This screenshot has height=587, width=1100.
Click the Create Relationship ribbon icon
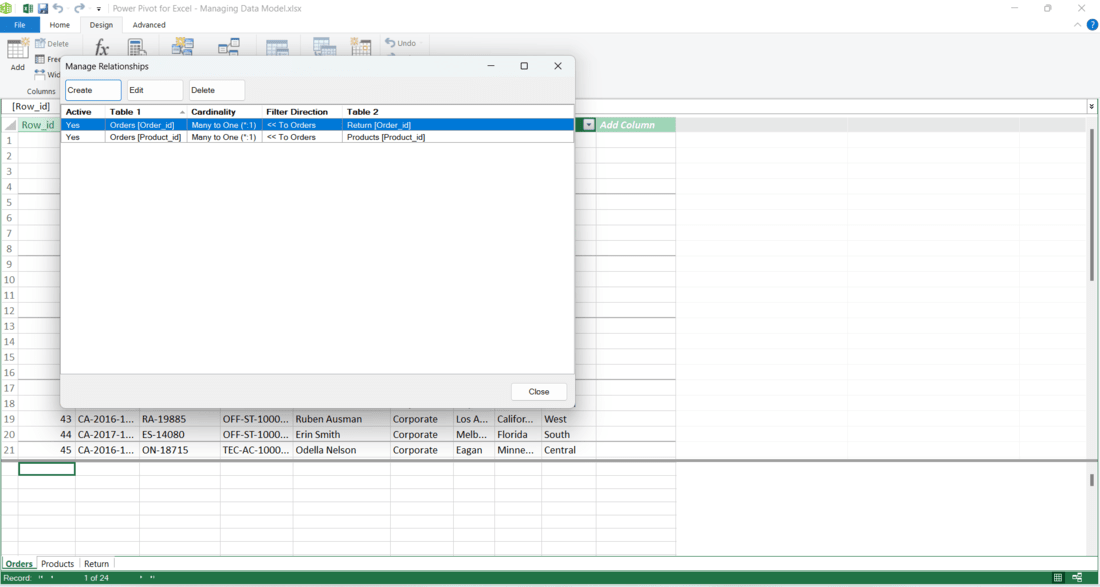tap(183, 47)
